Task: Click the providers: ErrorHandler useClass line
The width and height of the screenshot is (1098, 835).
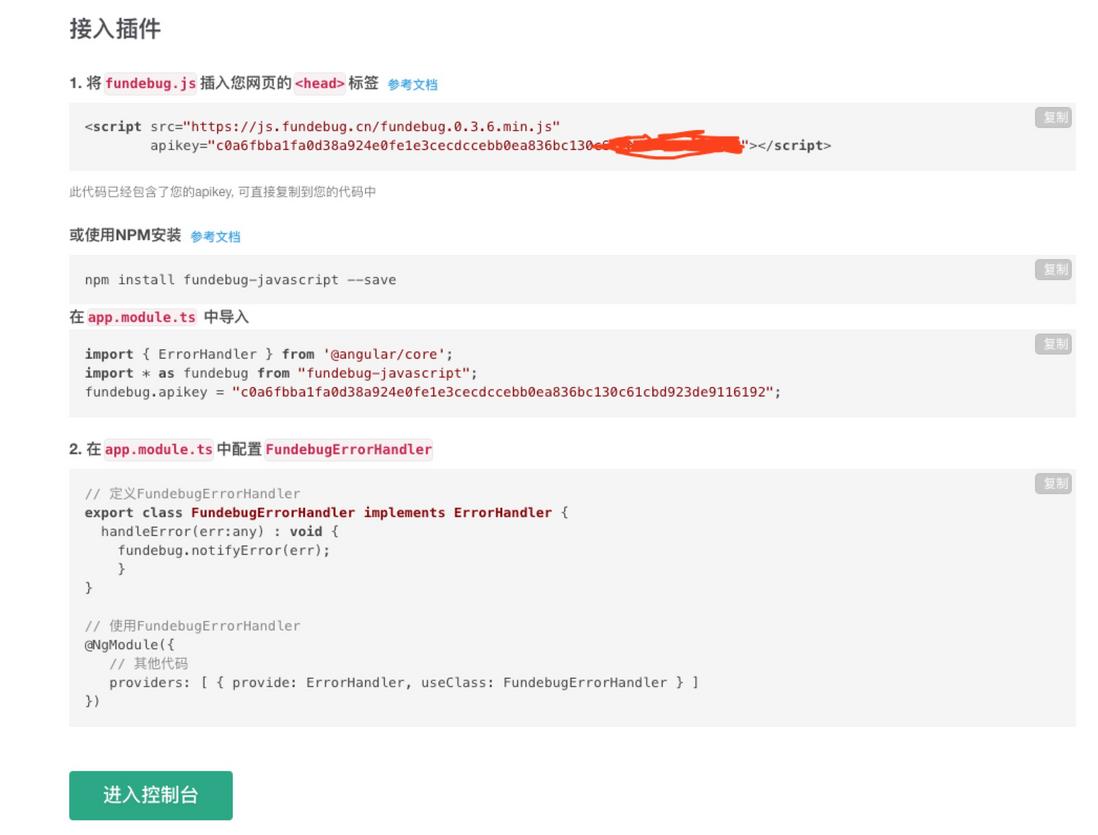Action: pyautogui.click(x=404, y=682)
